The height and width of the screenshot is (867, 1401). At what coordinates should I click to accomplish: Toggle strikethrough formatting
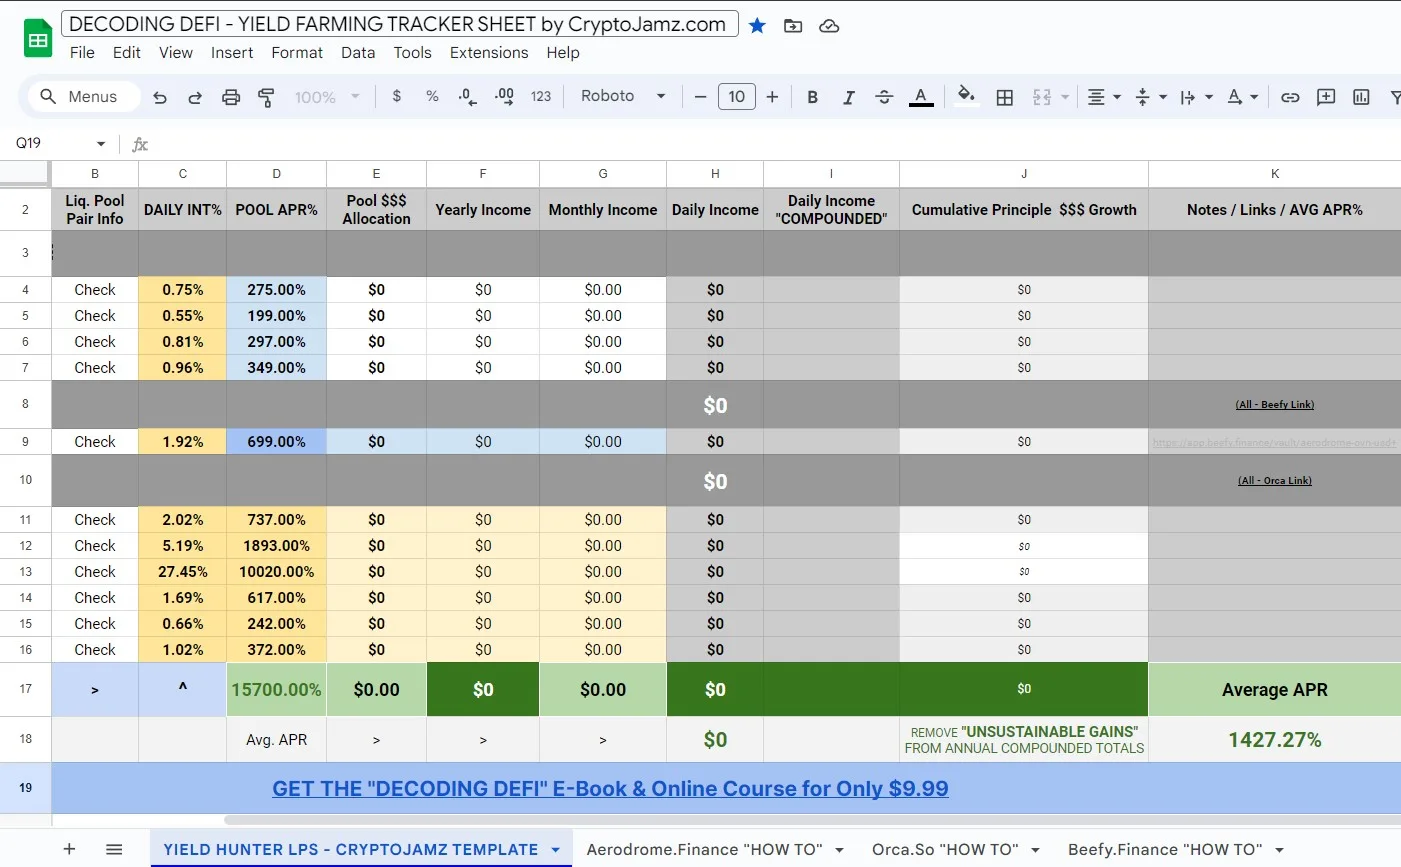(x=884, y=97)
